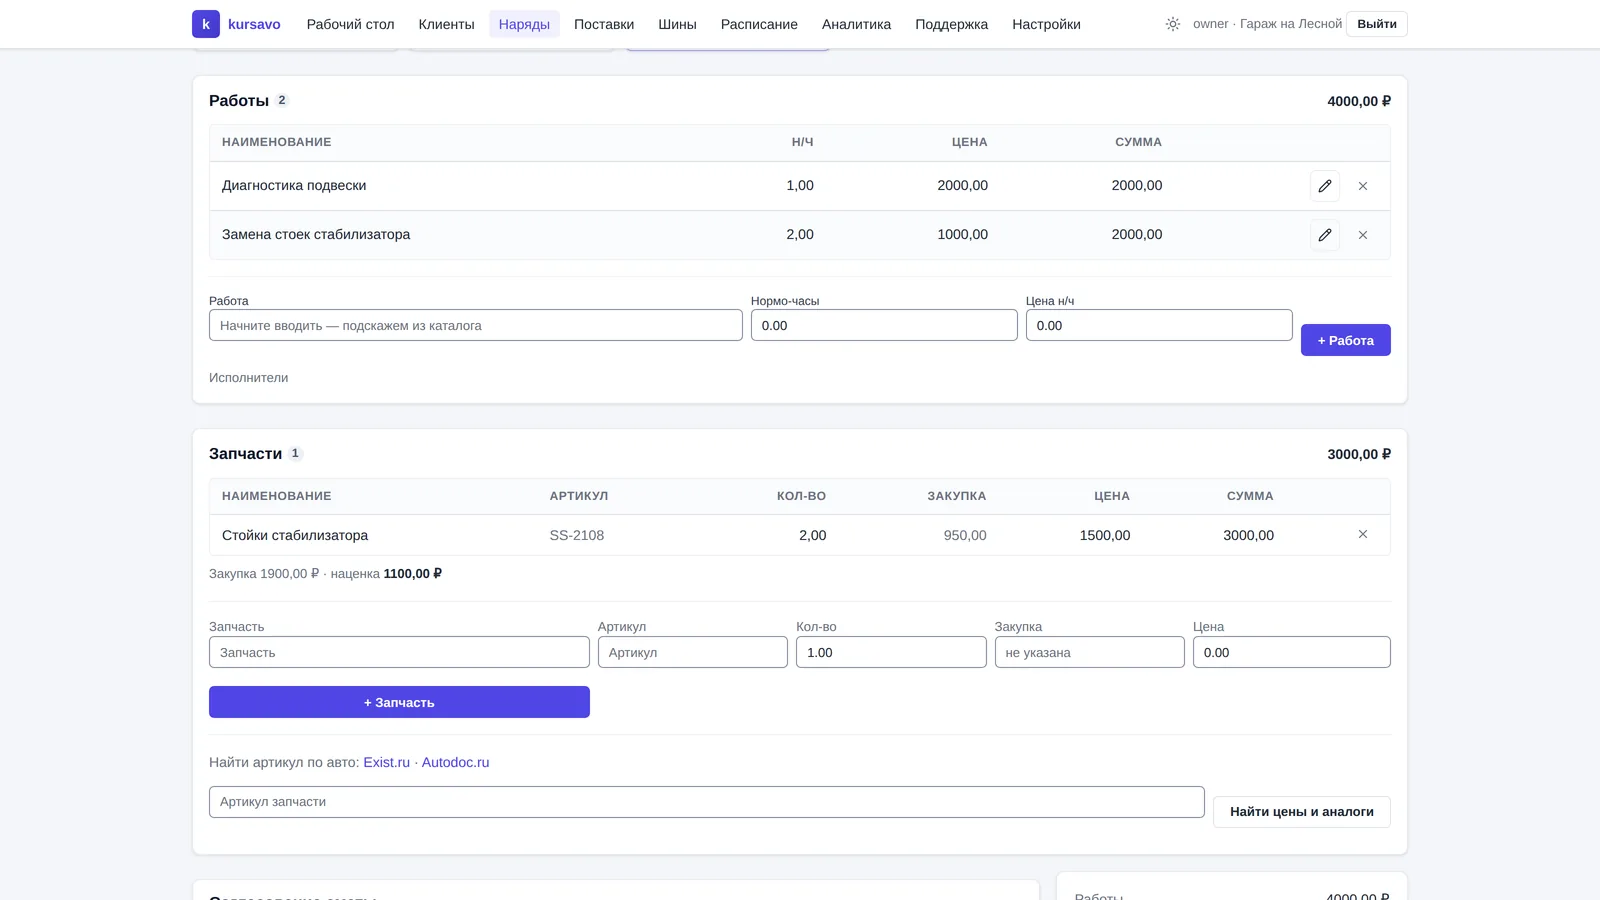
Task: Open the Поддержка page
Action: [951, 24]
